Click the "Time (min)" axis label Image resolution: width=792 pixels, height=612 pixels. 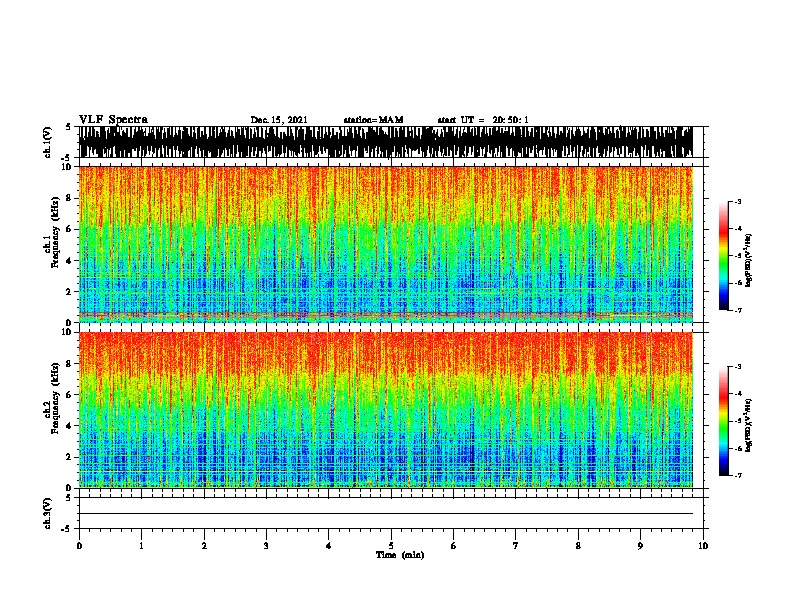tap(400, 555)
